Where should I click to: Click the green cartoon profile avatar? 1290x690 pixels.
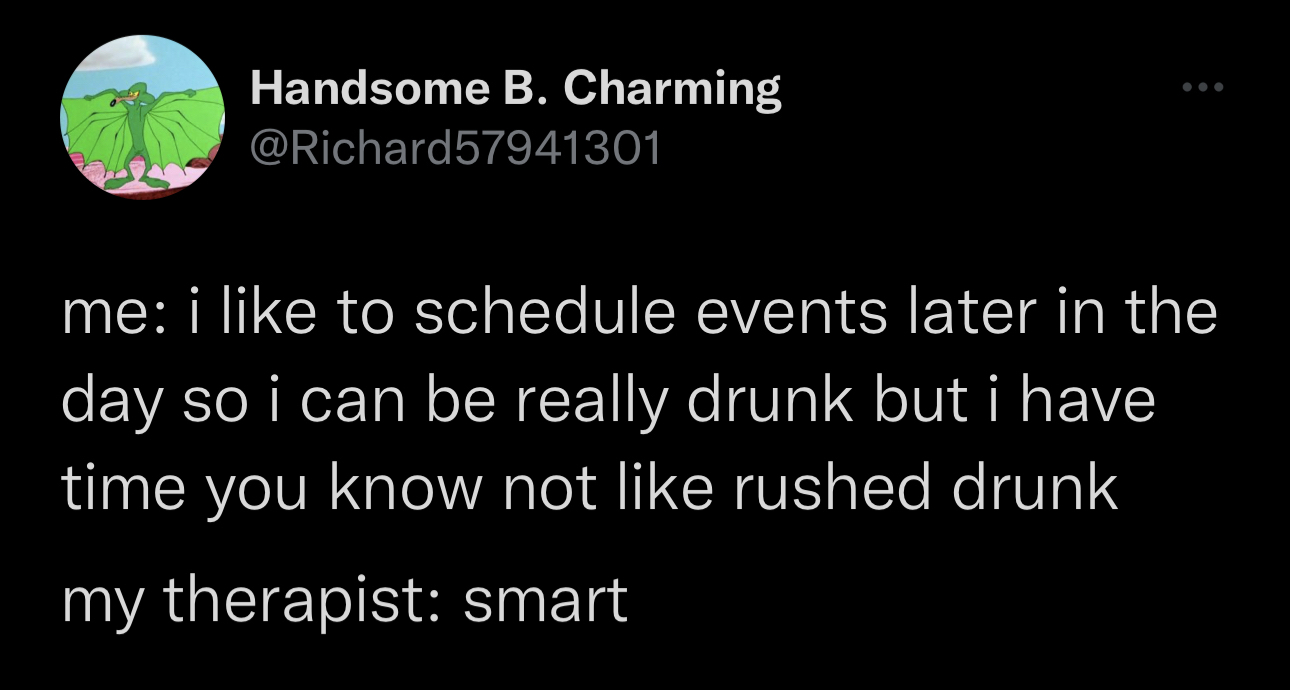coord(142,117)
